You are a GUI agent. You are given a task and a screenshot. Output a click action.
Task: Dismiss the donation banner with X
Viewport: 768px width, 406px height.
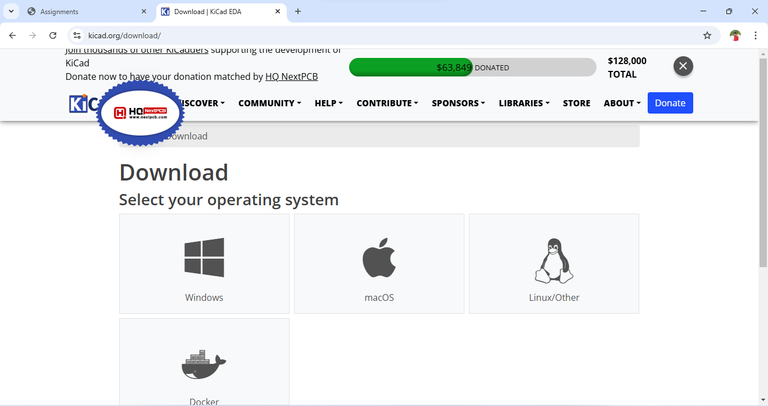(x=683, y=66)
